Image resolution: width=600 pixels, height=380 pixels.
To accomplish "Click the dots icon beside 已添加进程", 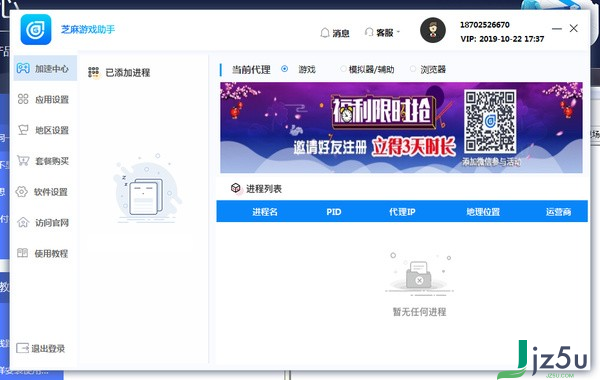I will pos(93,72).
